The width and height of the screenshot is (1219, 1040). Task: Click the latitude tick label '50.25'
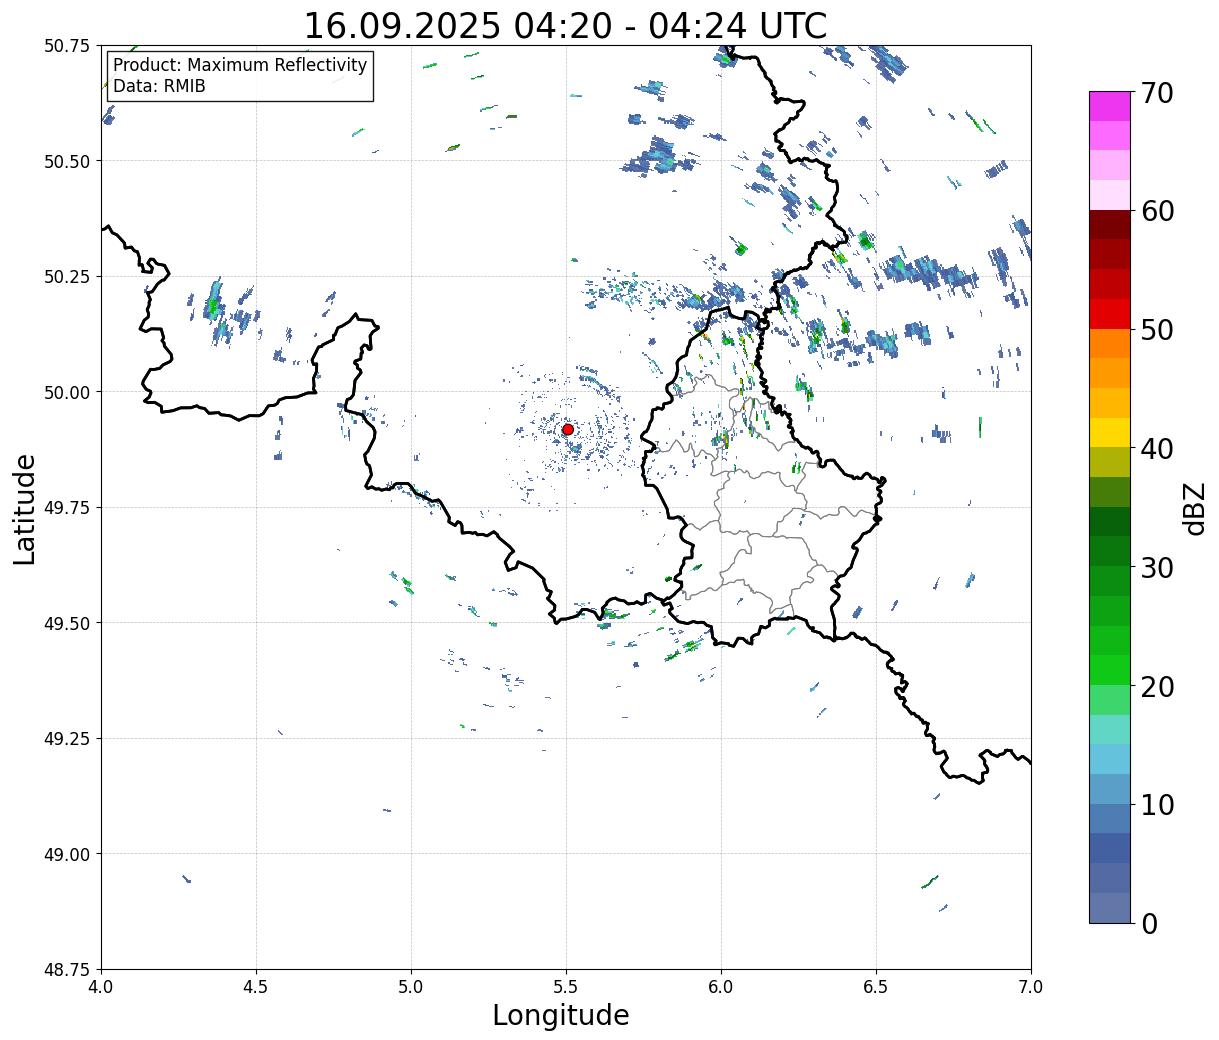click(67, 277)
